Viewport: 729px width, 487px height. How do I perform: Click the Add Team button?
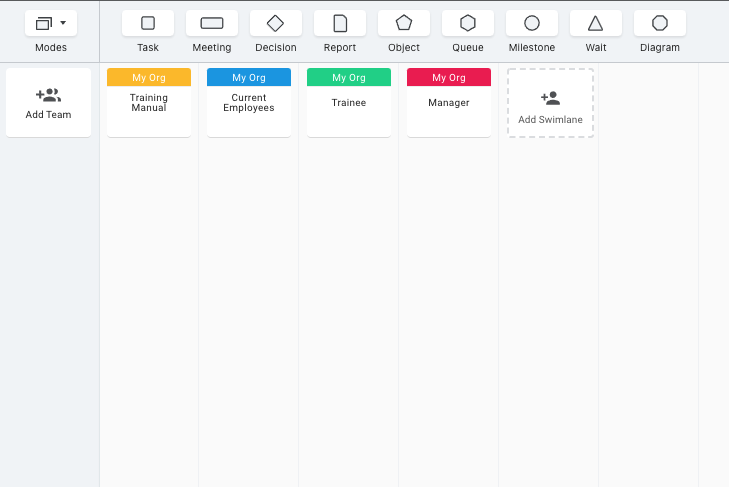tap(48, 103)
